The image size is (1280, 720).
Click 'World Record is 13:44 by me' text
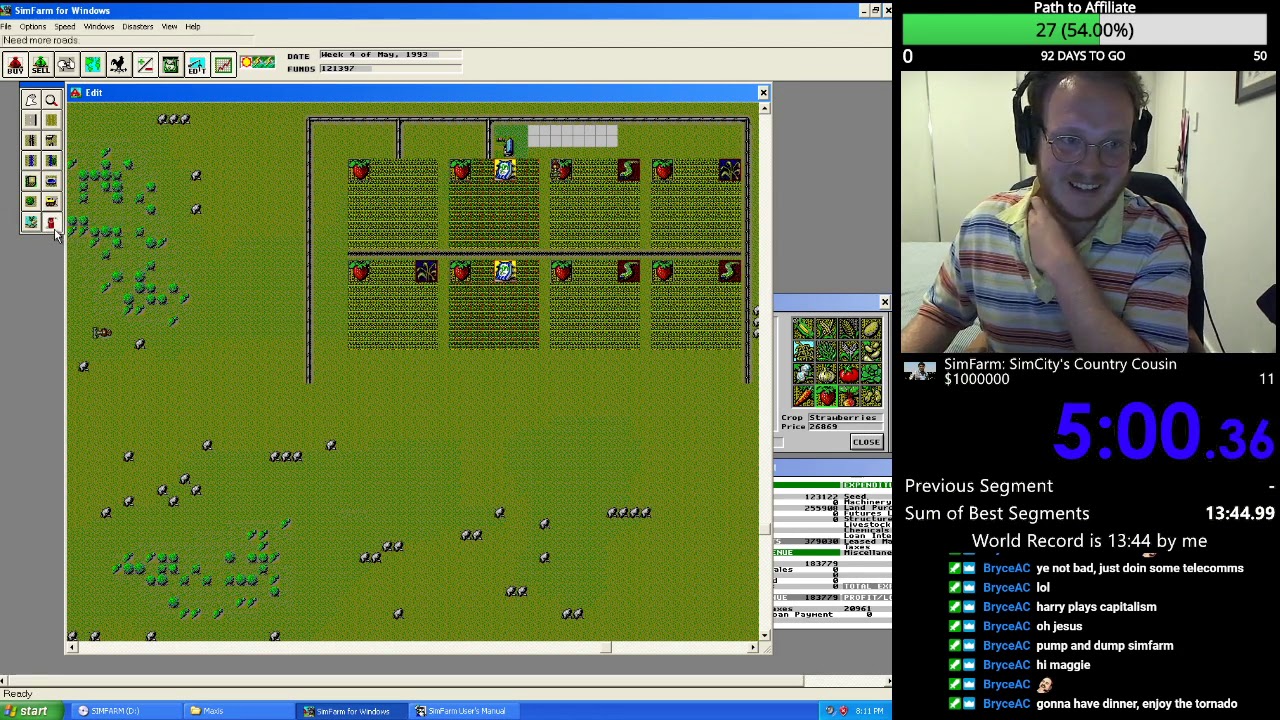click(1089, 541)
